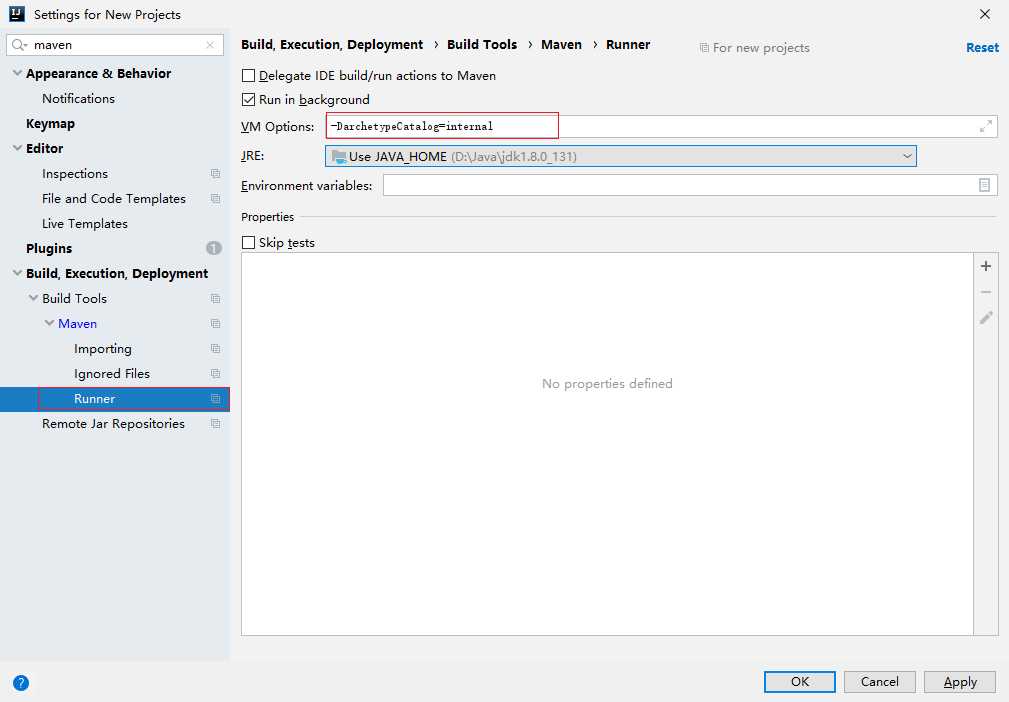The image size is (1009, 702).
Task: Click project-level icon next to Runner
Action: (216, 399)
